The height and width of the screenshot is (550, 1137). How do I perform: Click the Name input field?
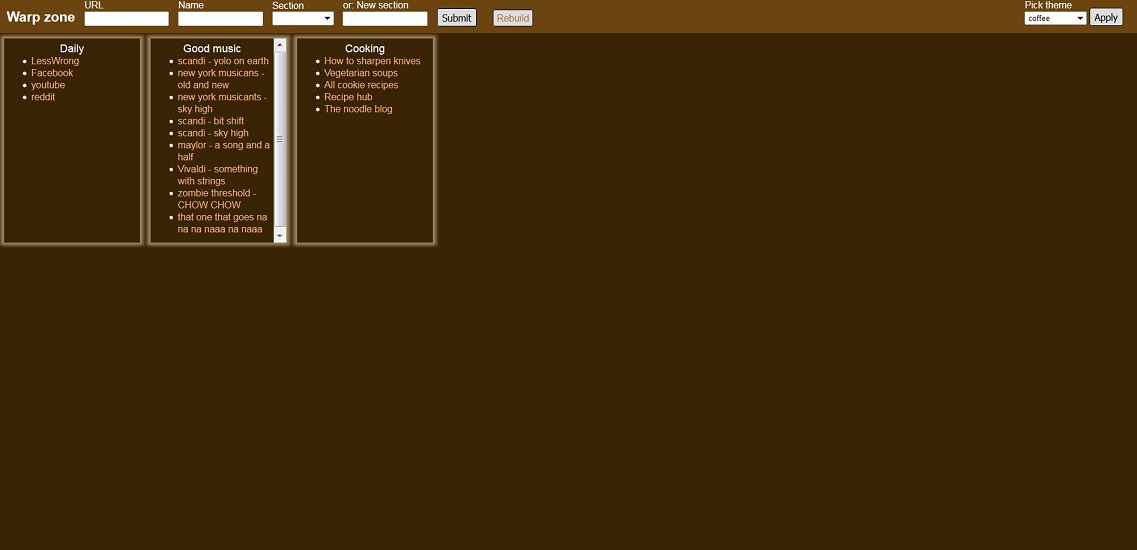click(220, 19)
